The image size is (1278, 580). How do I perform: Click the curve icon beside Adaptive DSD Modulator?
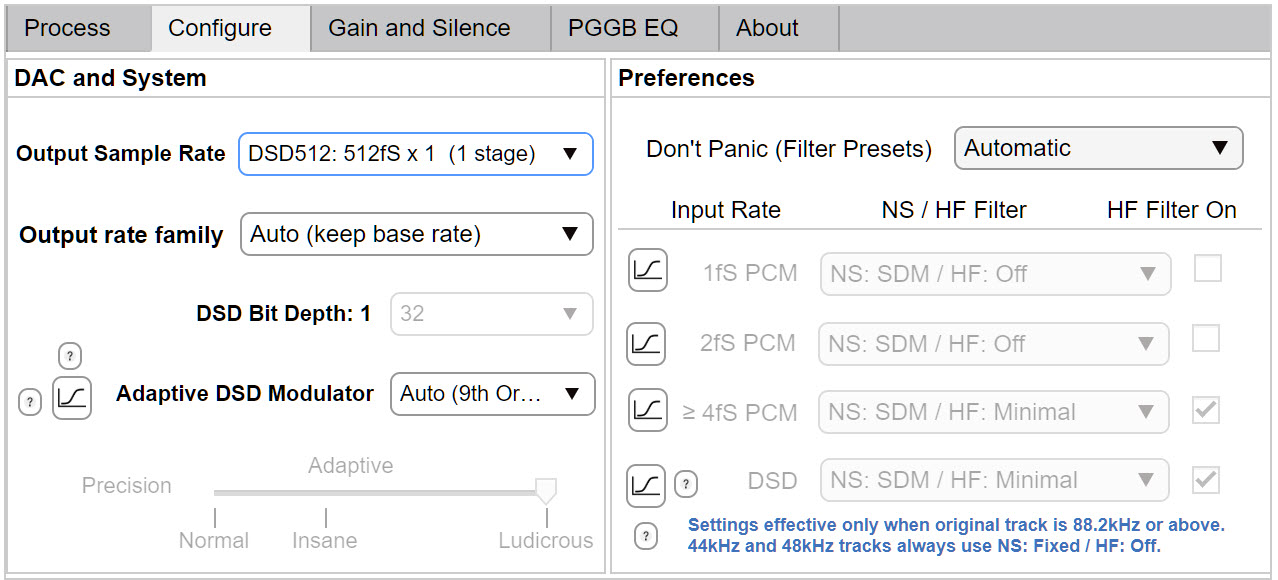pos(71,396)
